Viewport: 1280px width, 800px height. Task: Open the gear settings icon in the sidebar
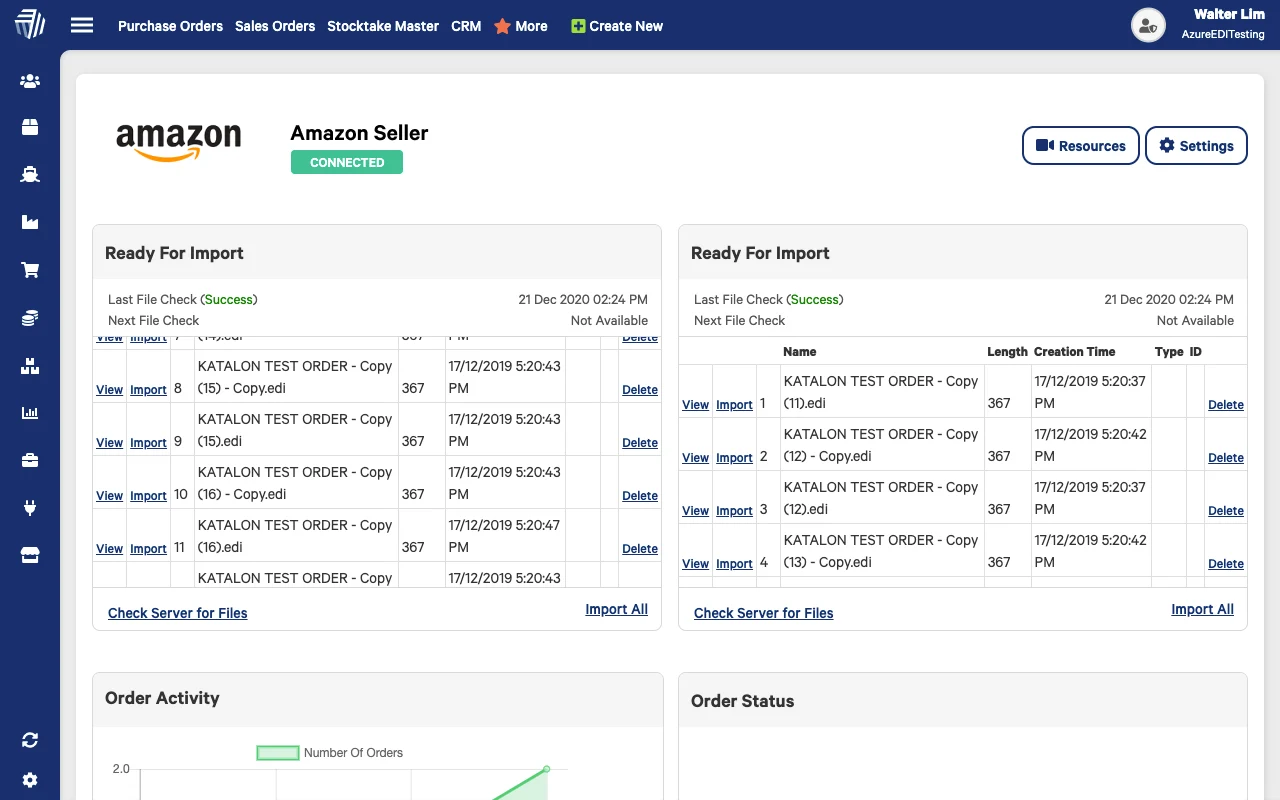tap(29, 779)
